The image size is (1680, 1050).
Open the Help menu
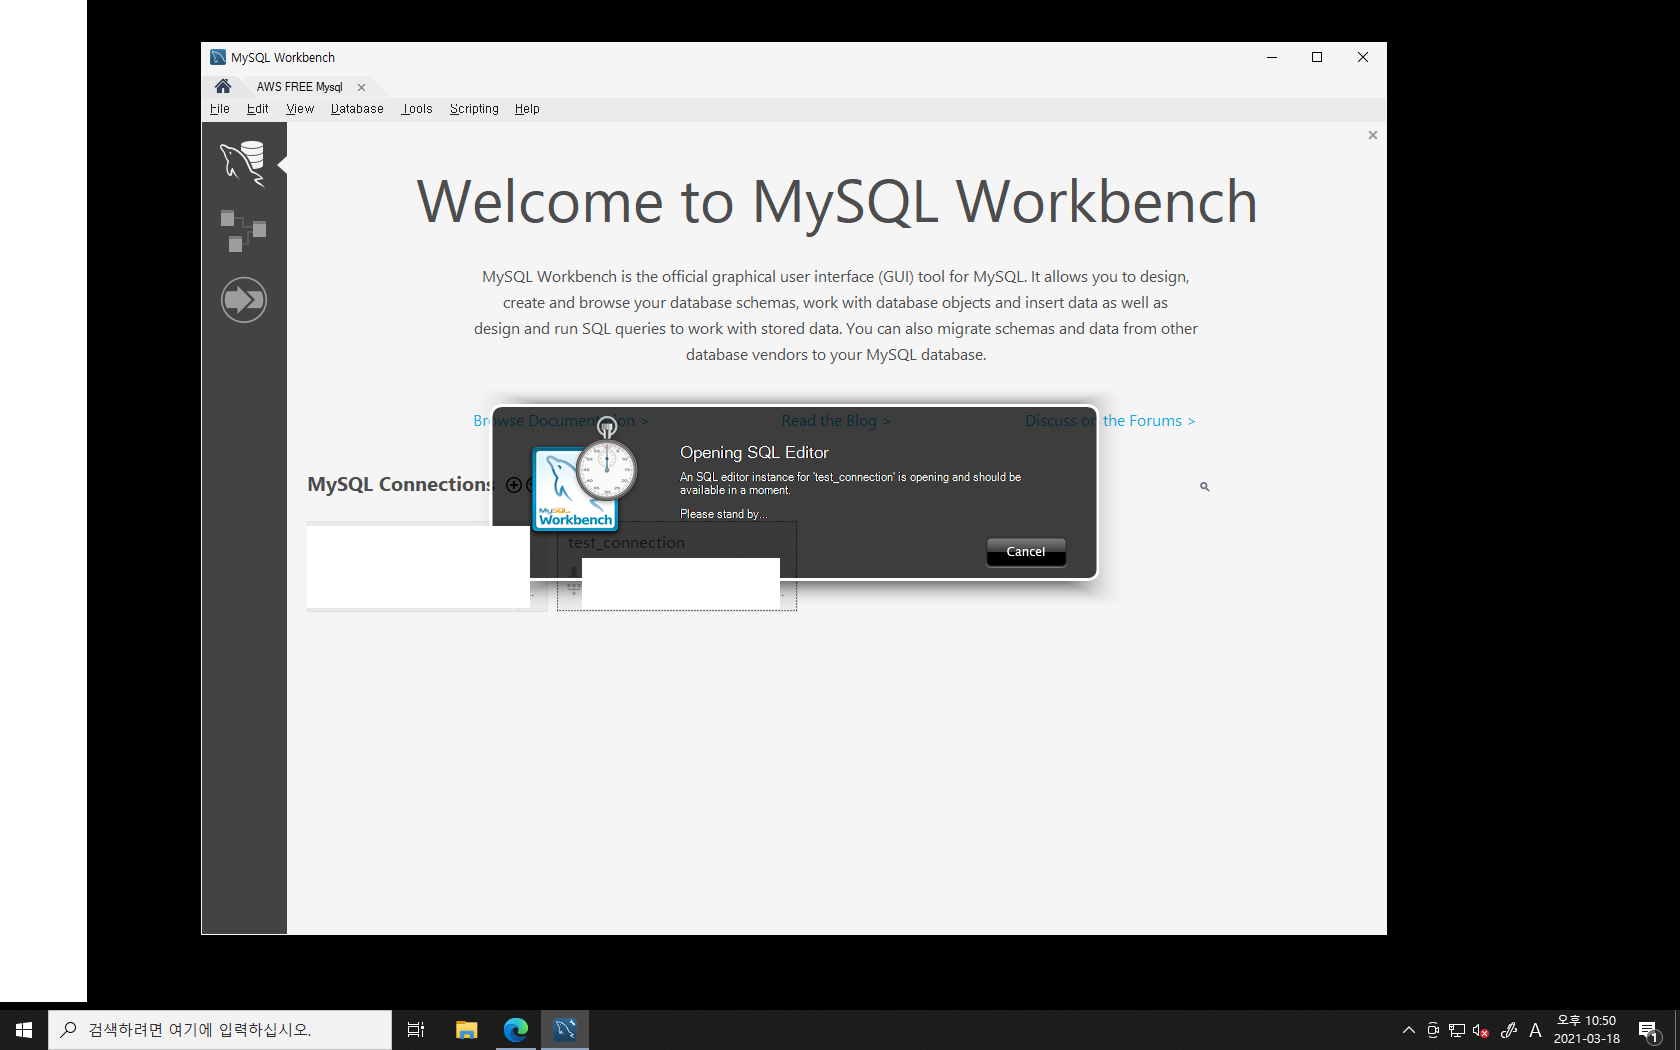[x=527, y=109]
